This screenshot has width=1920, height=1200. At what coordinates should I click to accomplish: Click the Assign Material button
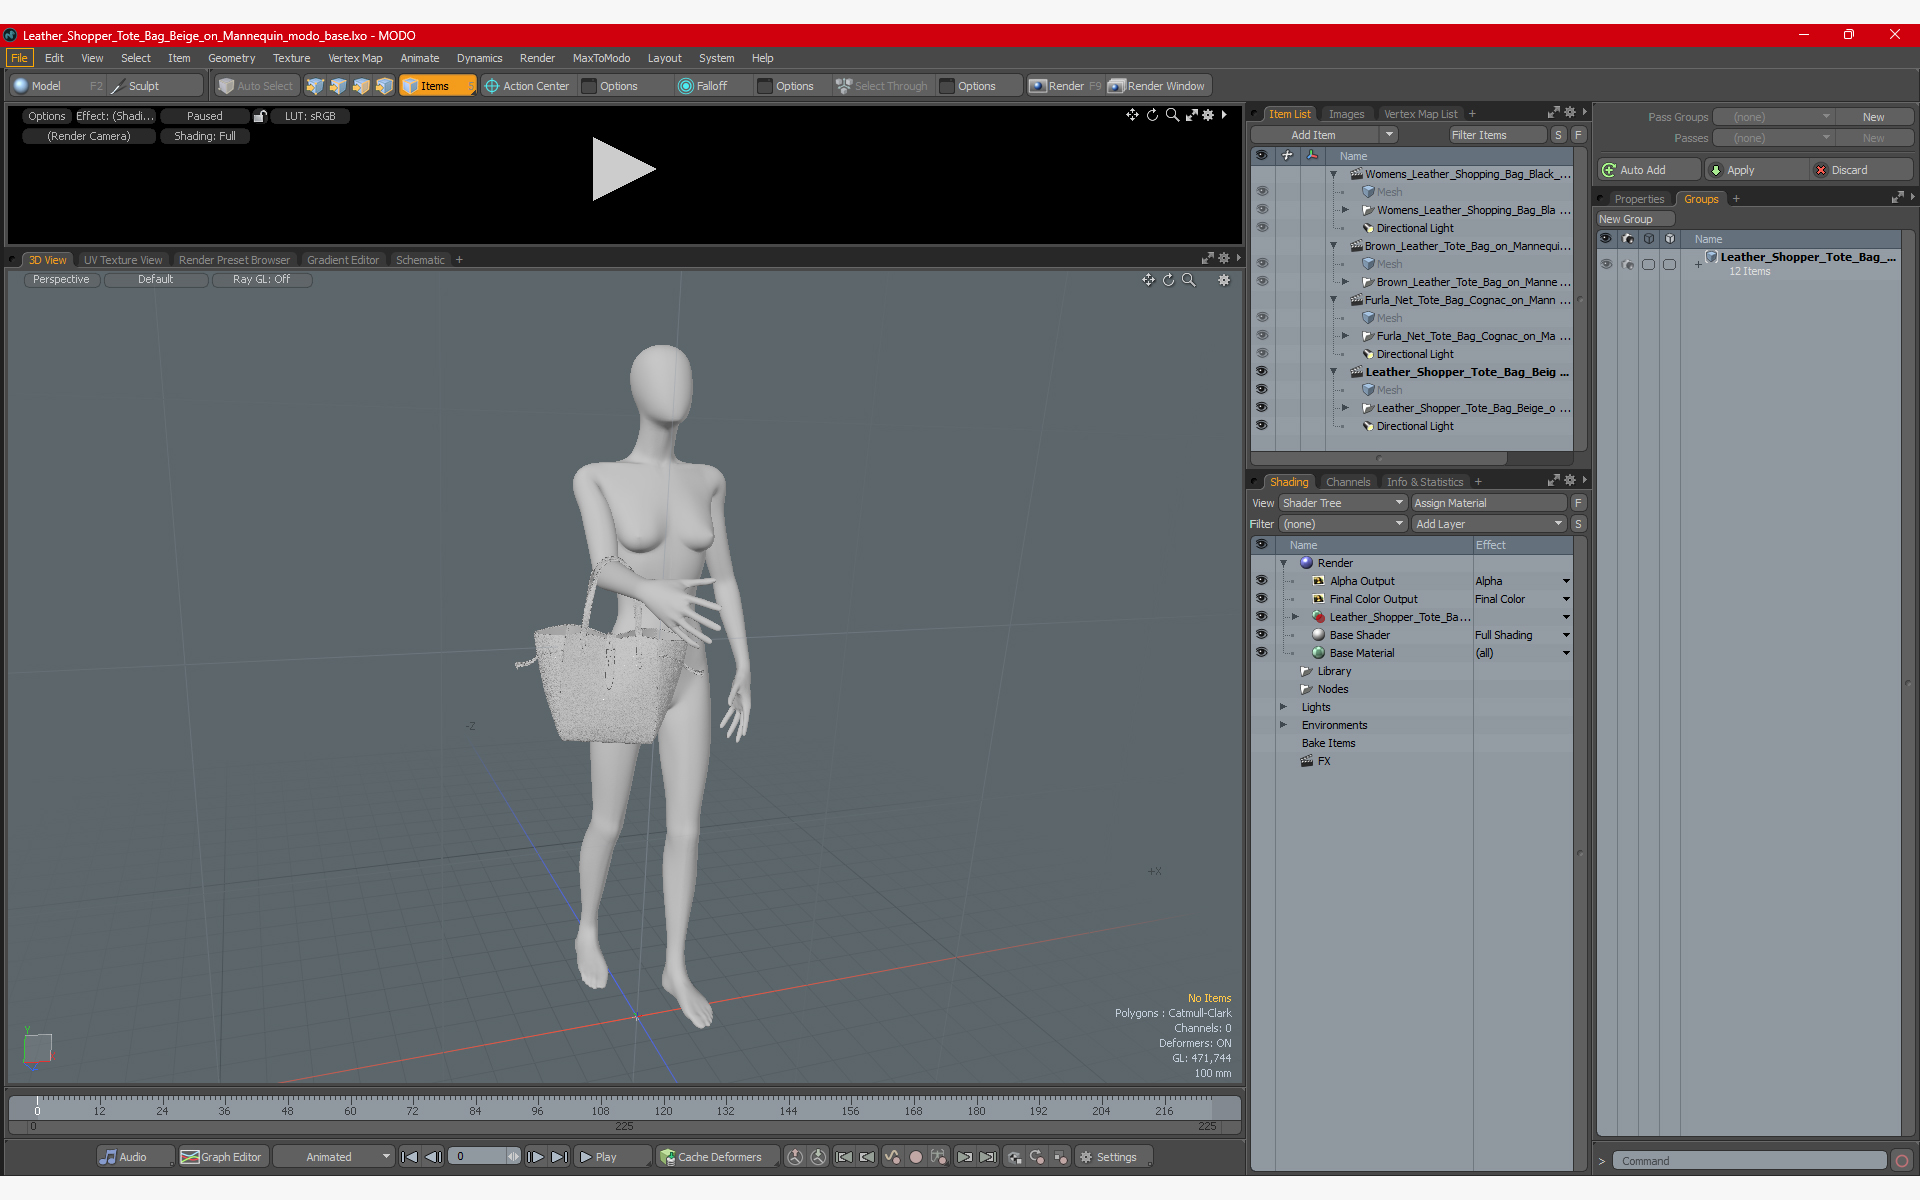tap(1488, 503)
